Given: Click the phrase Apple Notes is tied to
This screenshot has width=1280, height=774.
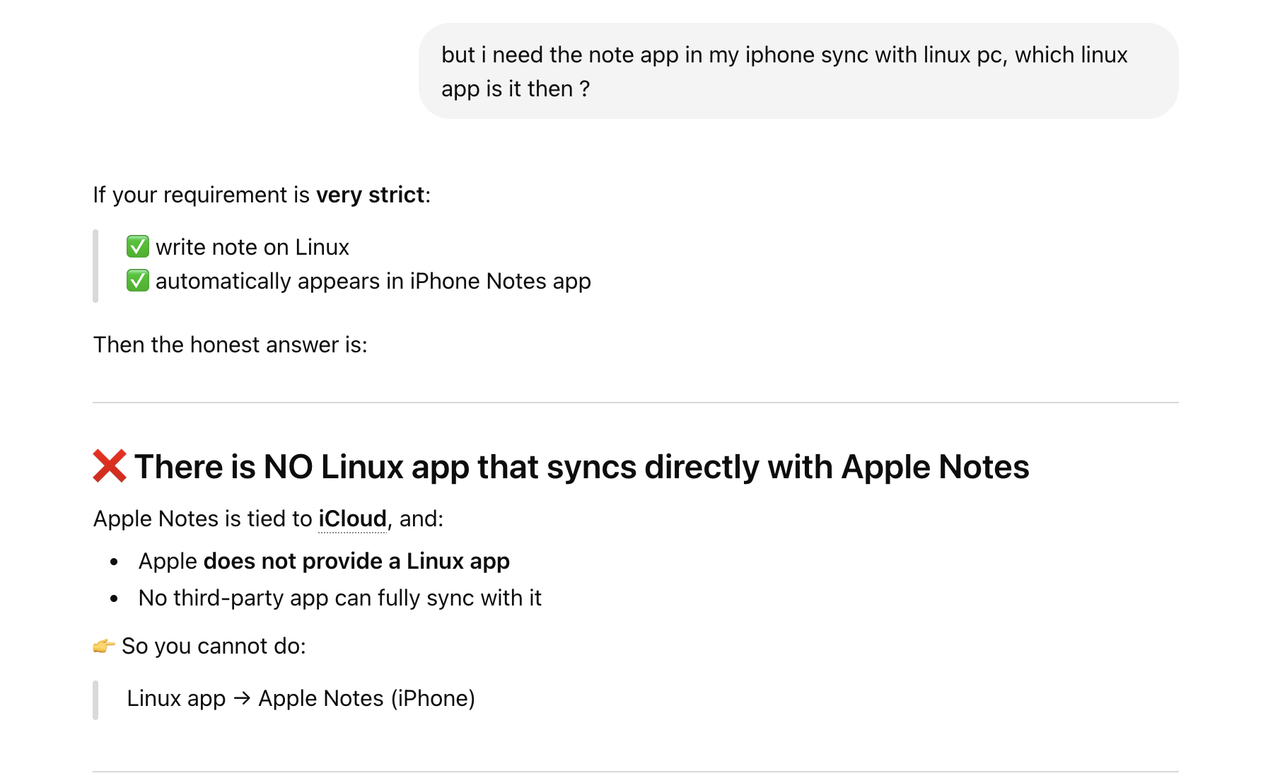Looking at the screenshot, I should coord(203,519).
